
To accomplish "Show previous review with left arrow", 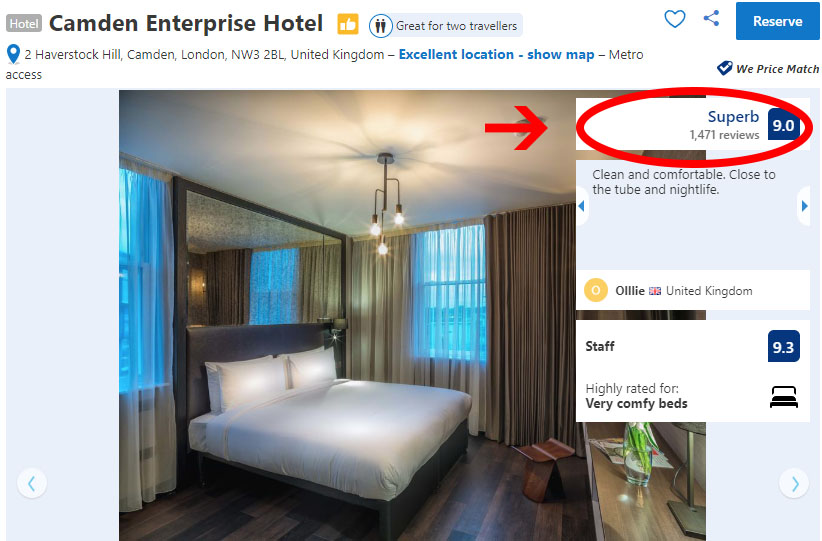I will (x=581, y=206).
